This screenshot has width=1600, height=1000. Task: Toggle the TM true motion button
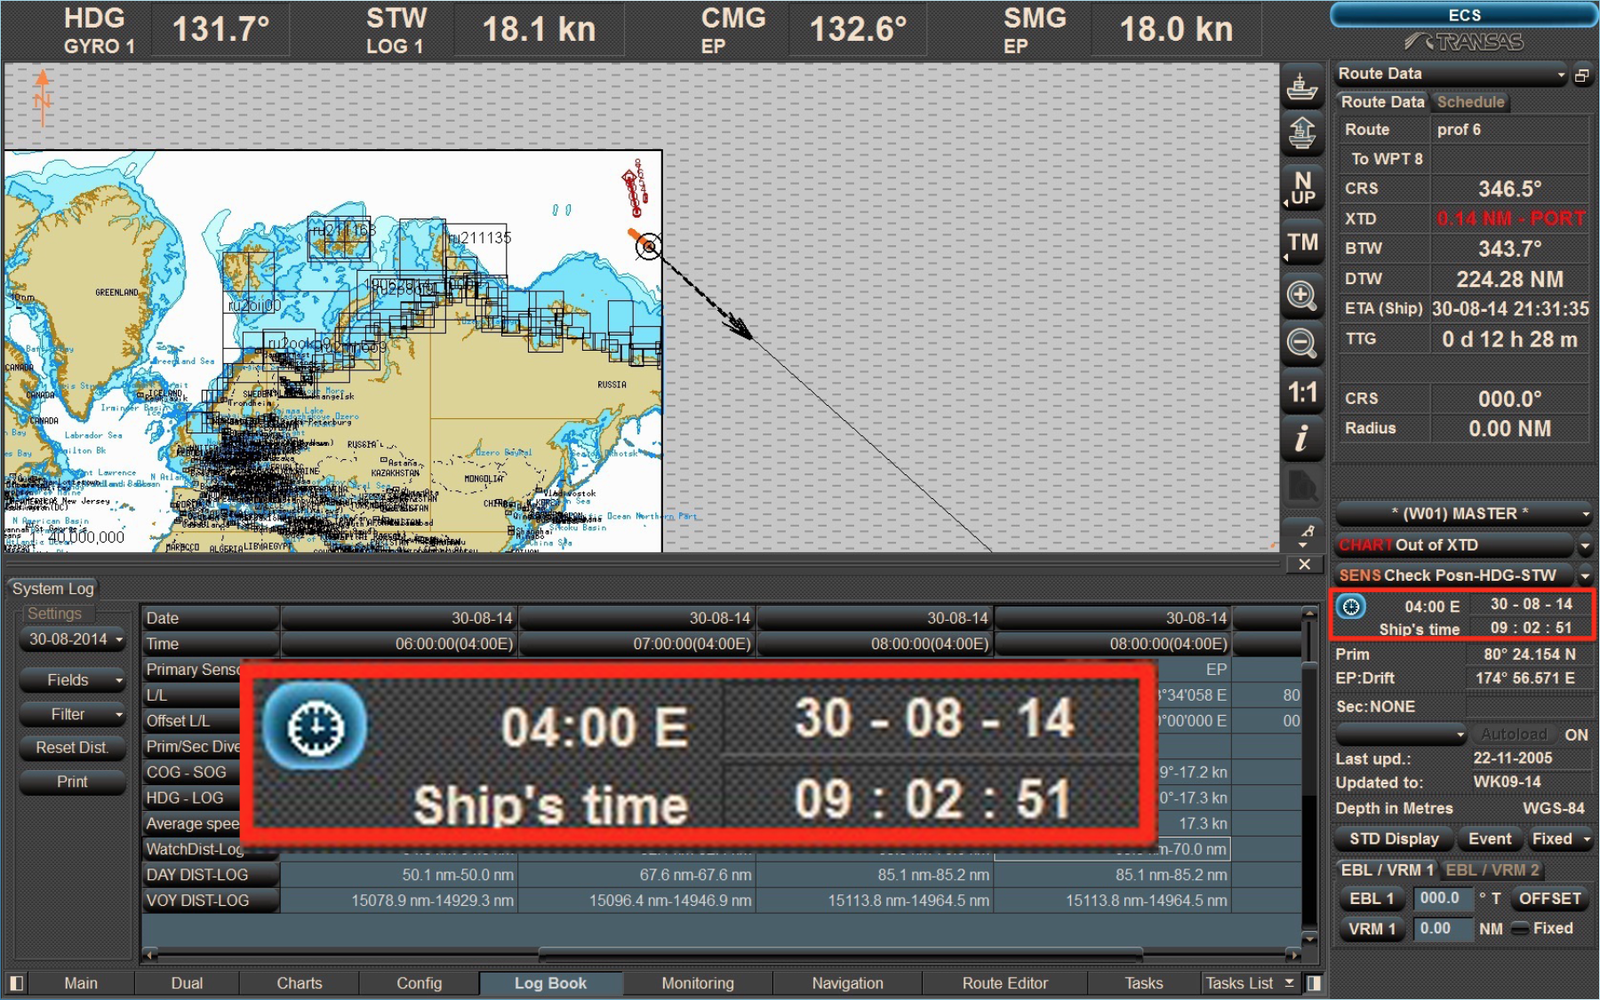1301,243
